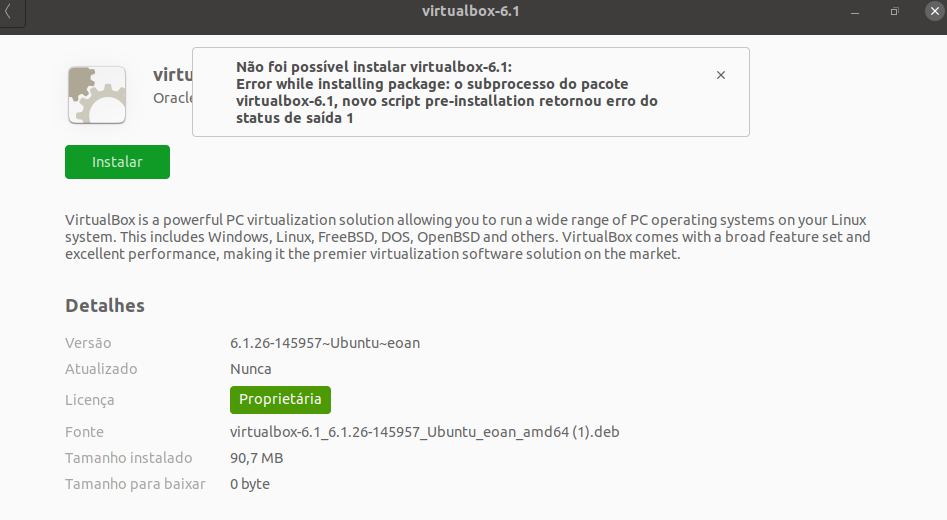This screenshot has width=947, height=520.
Task: Click the virtualbox-6.1 title in header bar
Action: point(470,11)
